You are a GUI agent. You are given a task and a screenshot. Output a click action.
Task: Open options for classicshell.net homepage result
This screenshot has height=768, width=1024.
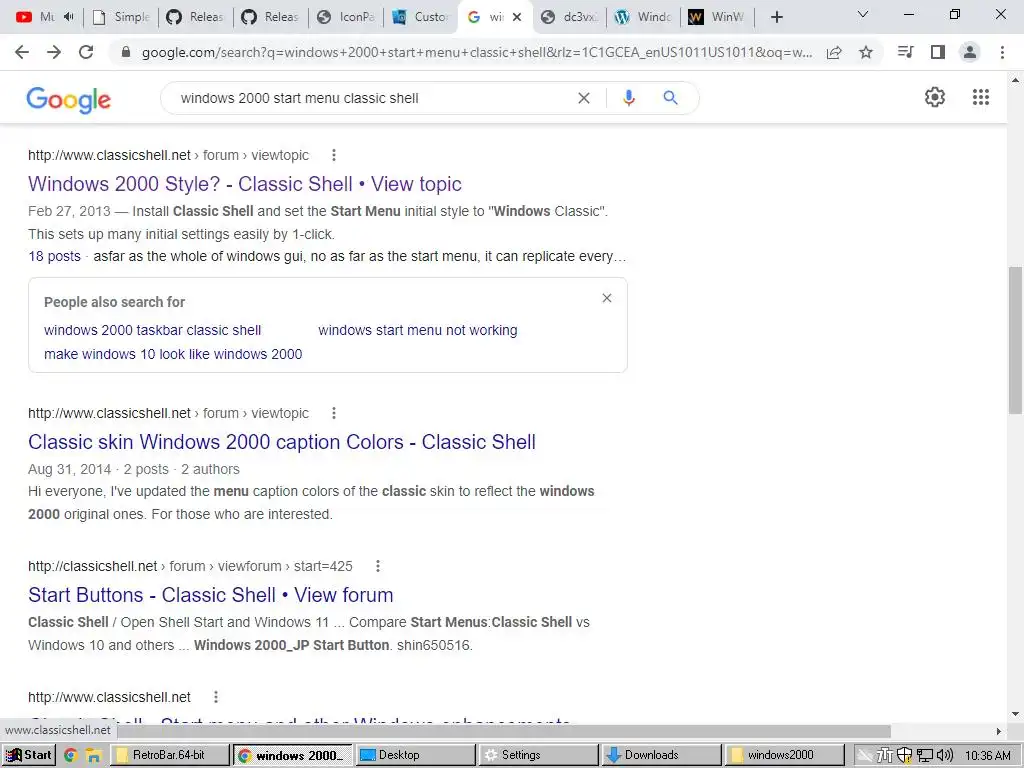(x=216, y=697)
